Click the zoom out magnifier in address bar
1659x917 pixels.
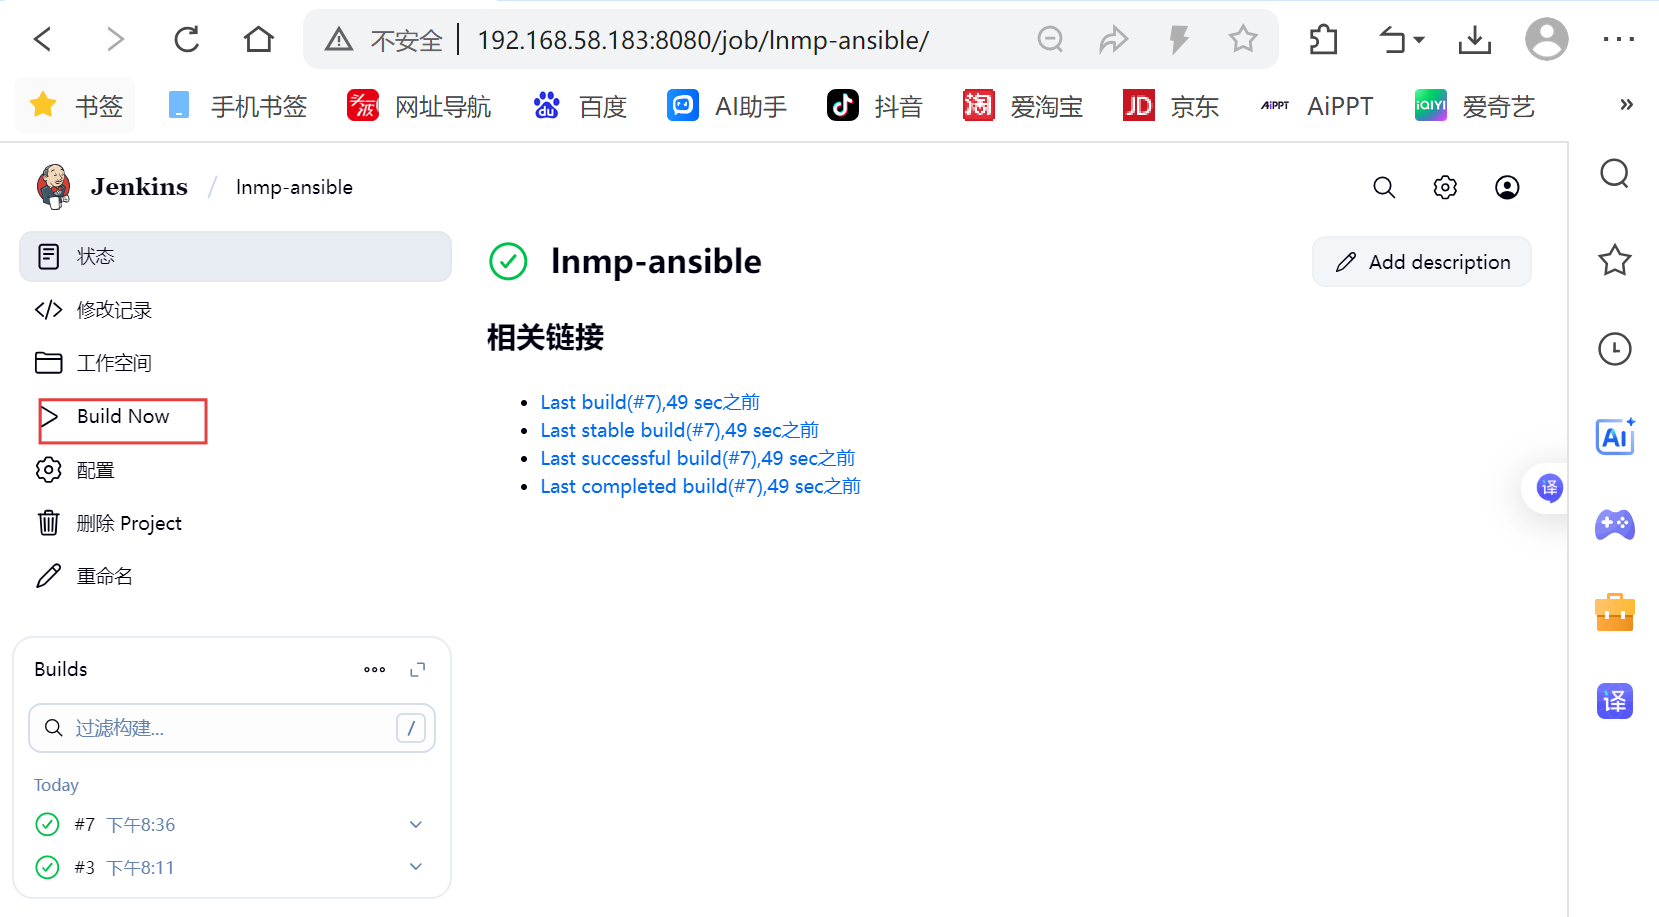1050,39
